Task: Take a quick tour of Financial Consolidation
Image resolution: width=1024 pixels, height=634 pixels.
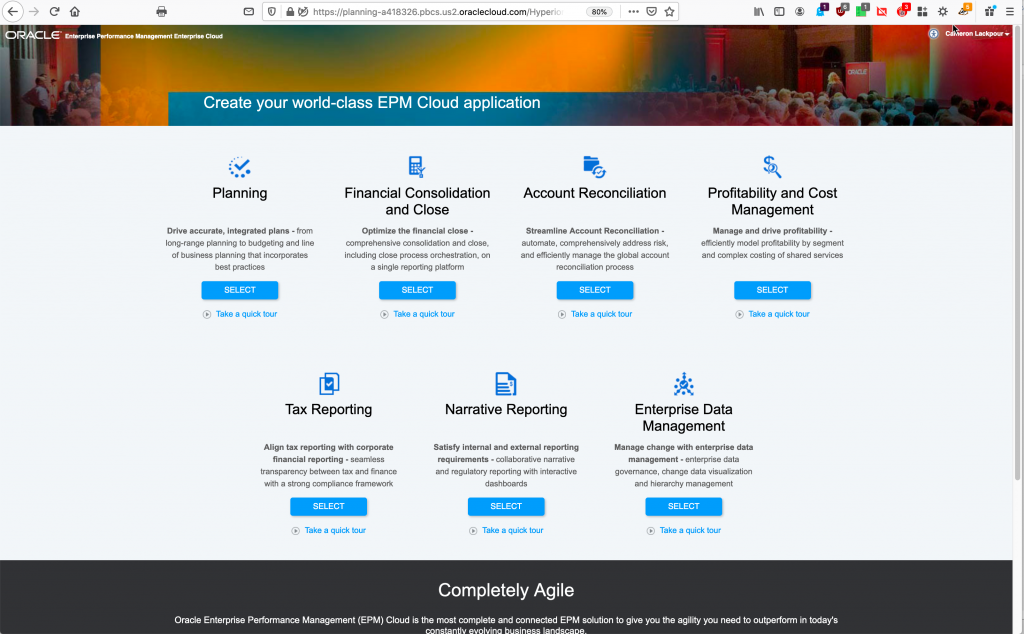Action: point(424,314)
